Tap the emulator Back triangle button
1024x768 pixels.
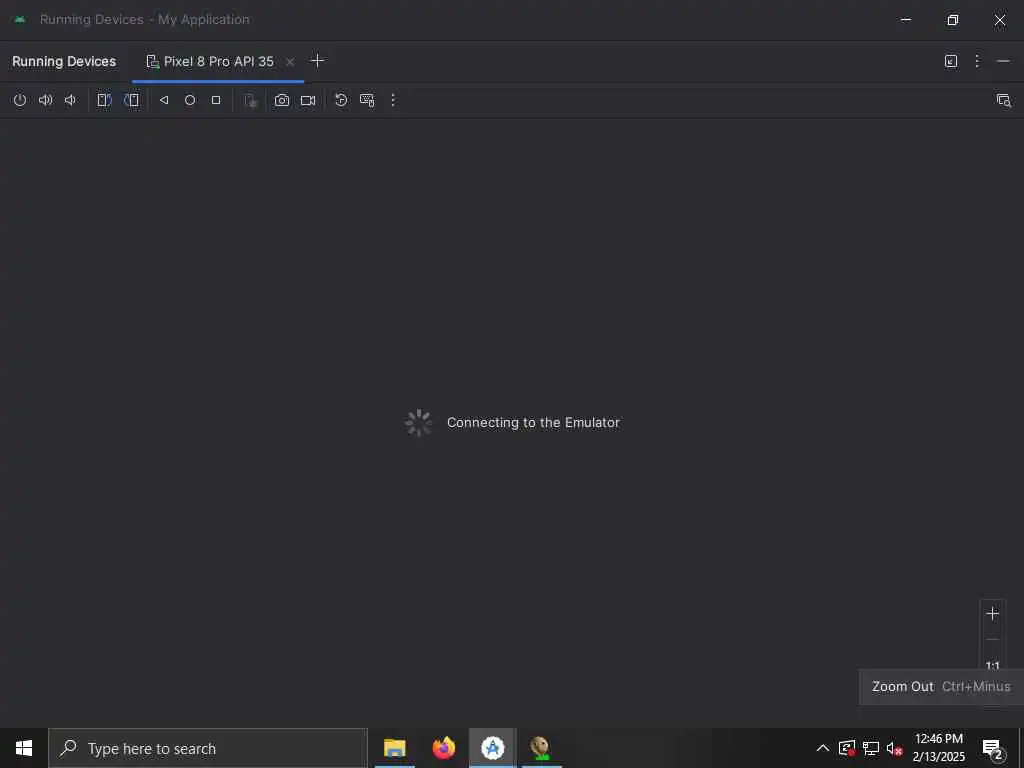(x=164, y=100)
